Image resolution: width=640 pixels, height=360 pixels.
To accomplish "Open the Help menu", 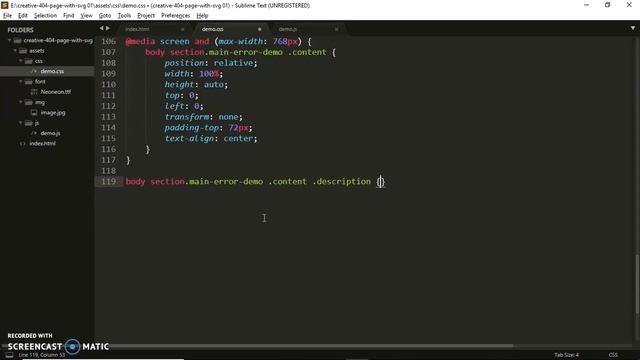I will click(x=202, y=16).
